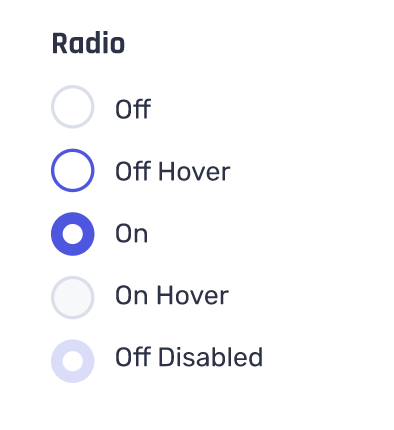Click the "Off Hover" label text
This screenshot has height=430, width=394.
[173, 171]
